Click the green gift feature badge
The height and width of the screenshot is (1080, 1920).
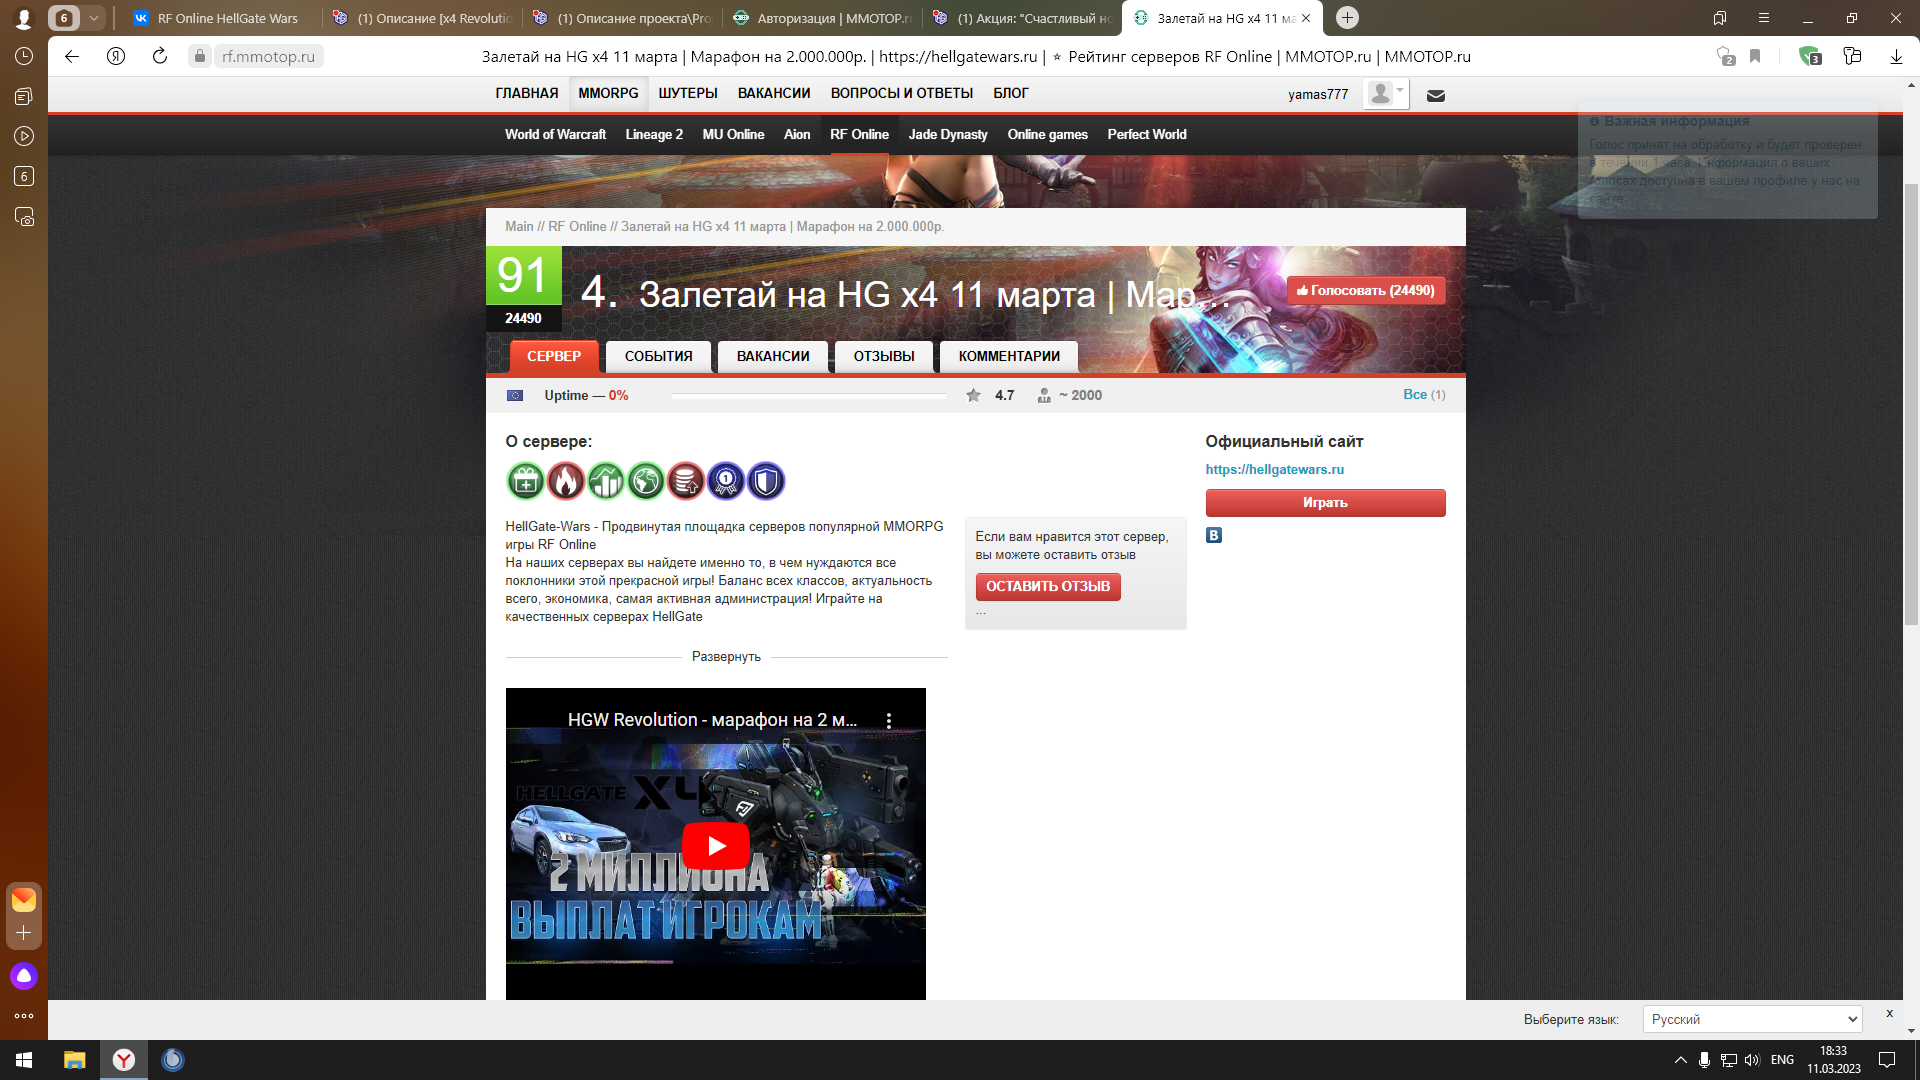tap(525, 481)
